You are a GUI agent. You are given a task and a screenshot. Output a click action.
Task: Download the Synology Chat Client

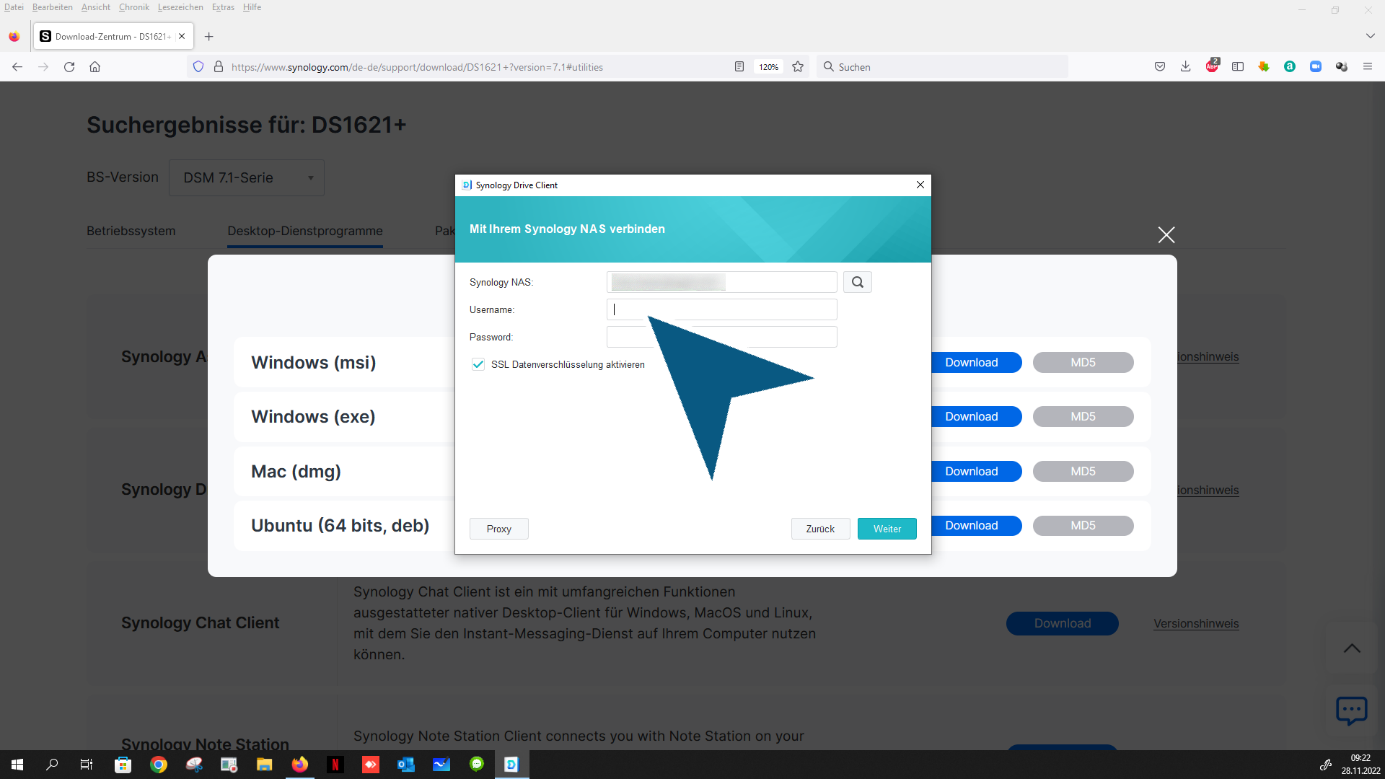click(x=1062, y=623)
